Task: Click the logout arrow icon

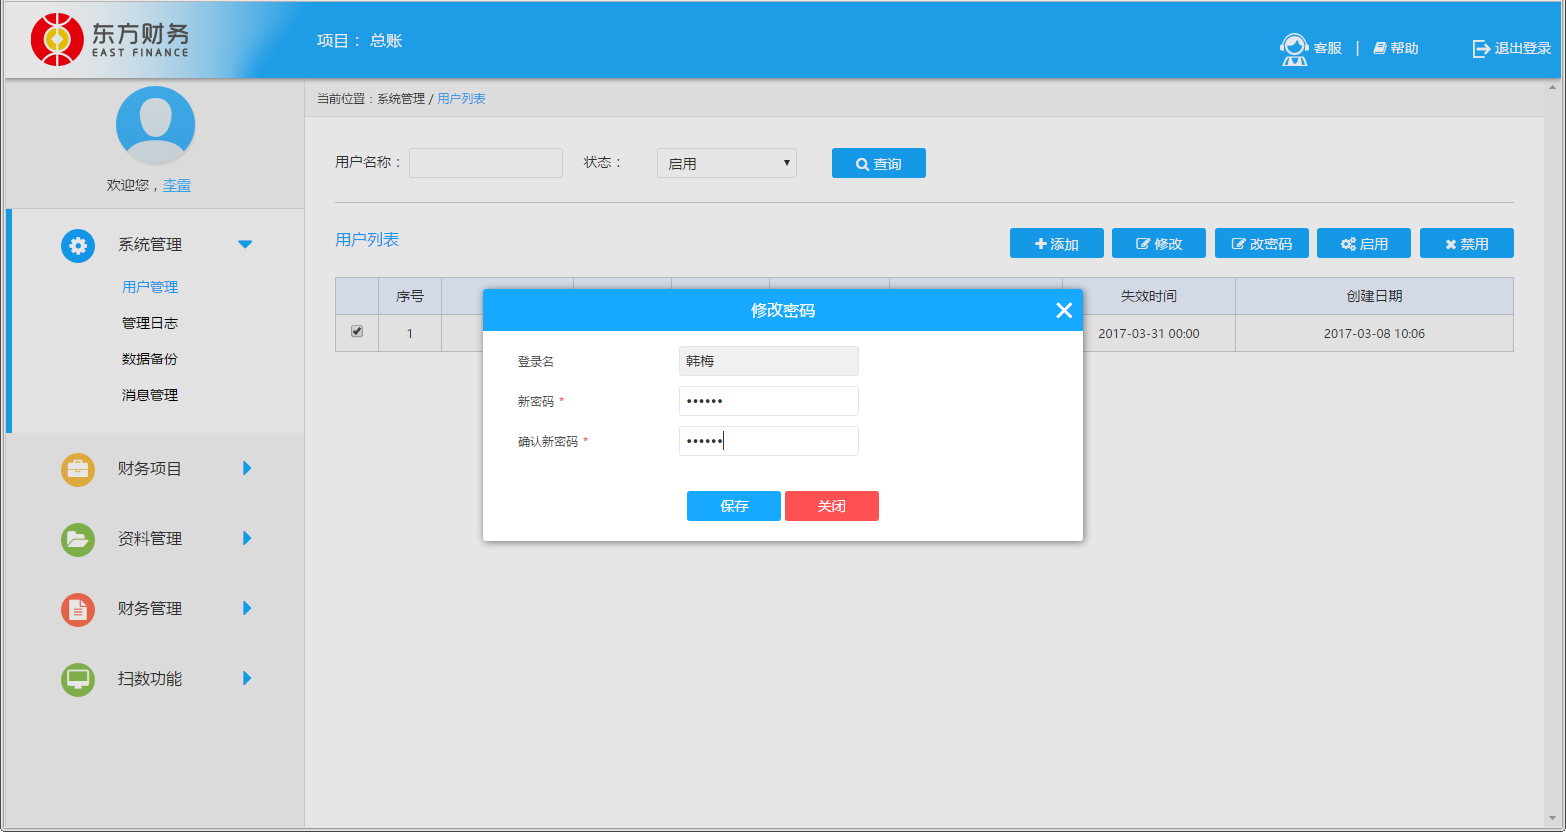Action: 1481,48
